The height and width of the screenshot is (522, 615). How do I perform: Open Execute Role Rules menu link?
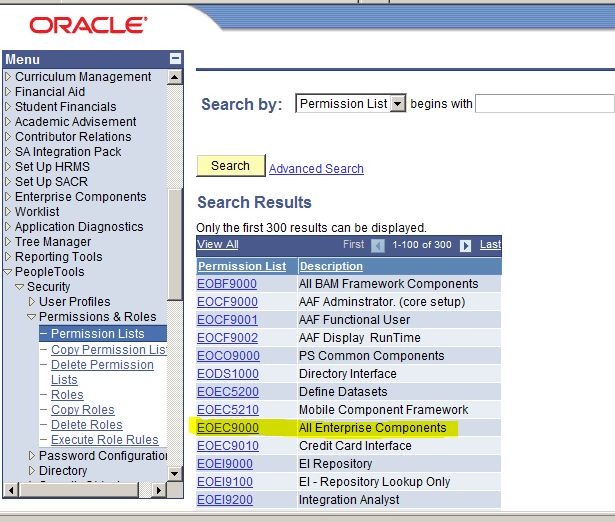pyautogui.click(x=104, y=440)
